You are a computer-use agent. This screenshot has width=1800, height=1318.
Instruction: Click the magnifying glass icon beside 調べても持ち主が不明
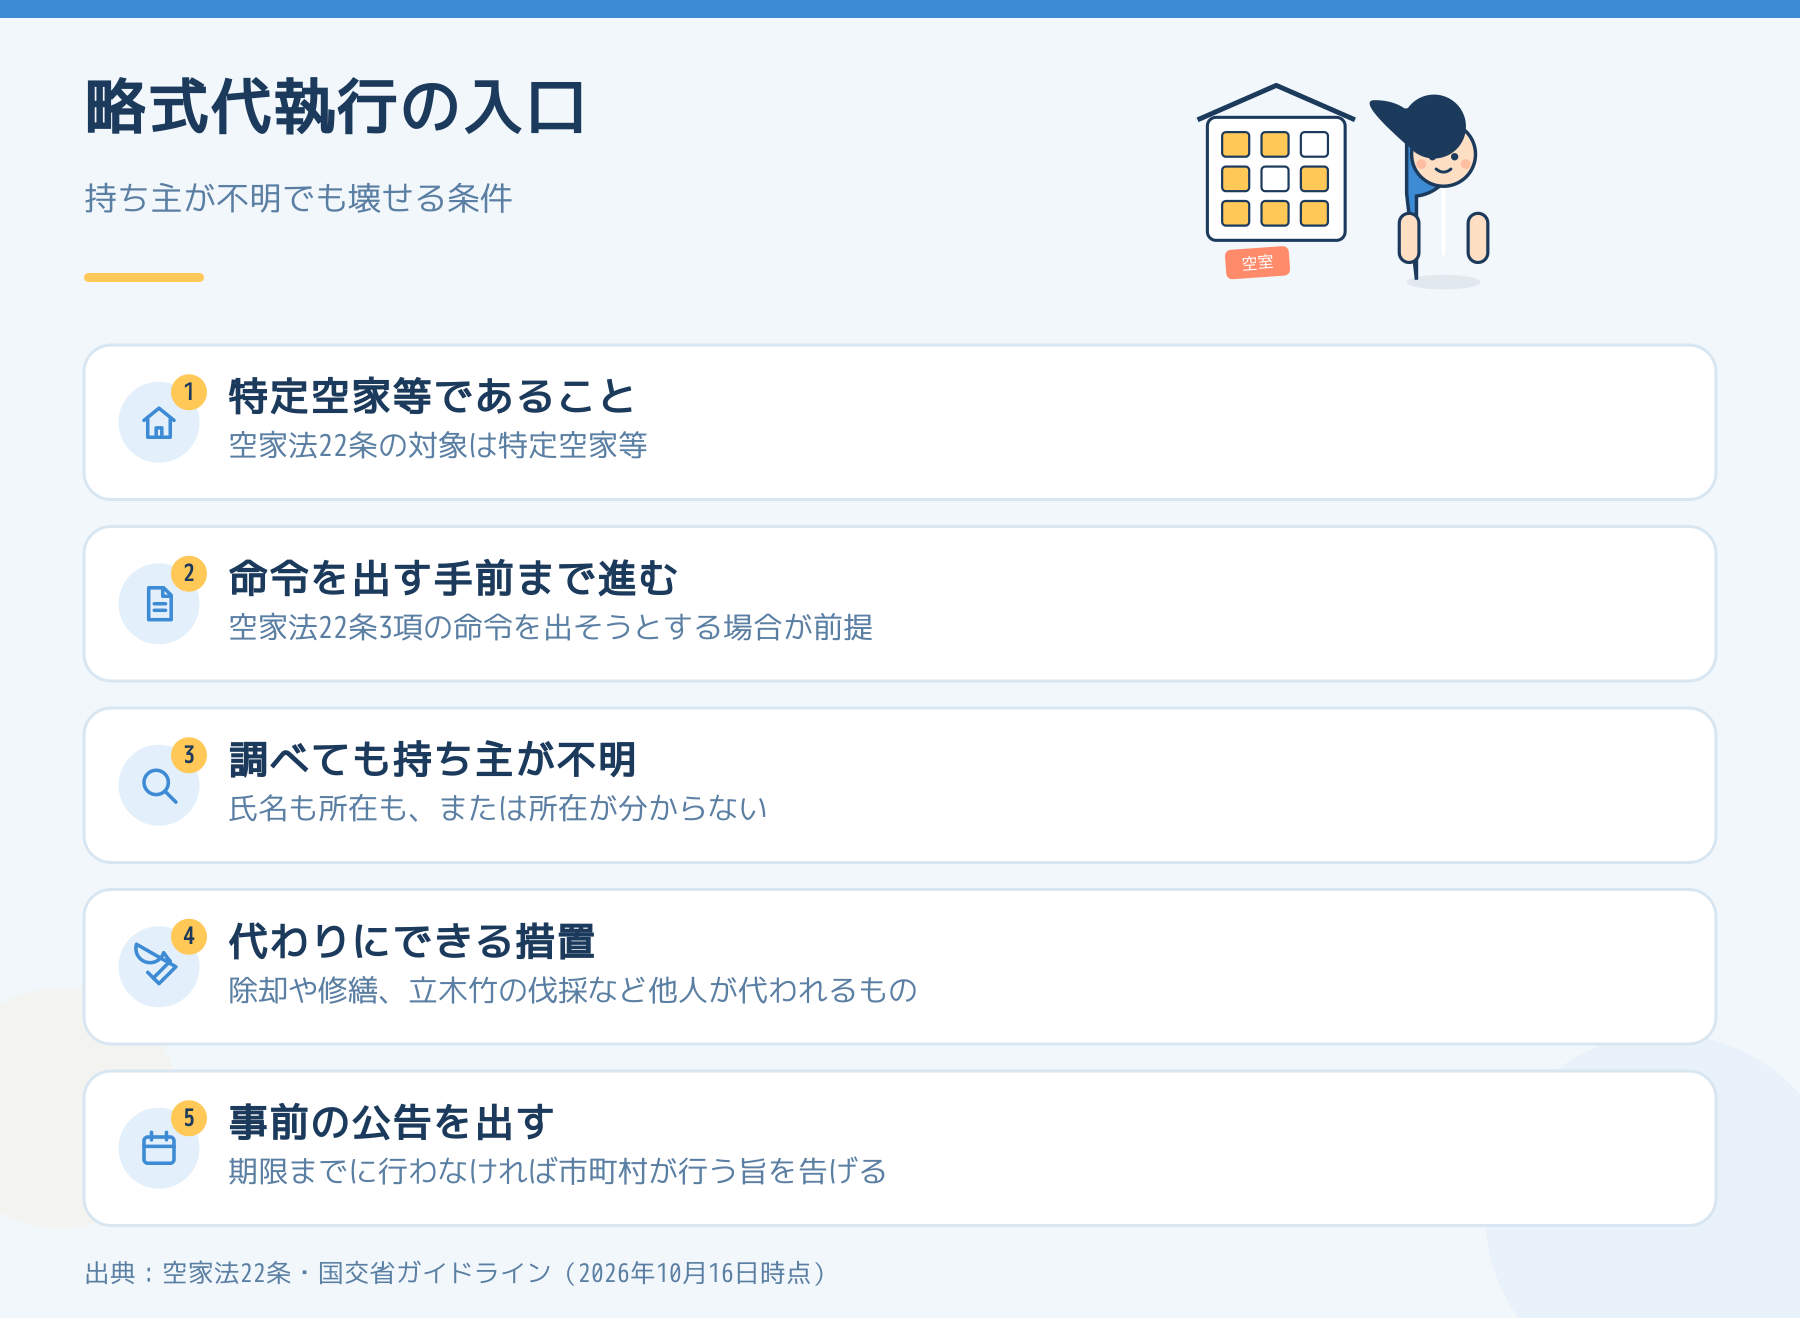(x=159, y=786)
